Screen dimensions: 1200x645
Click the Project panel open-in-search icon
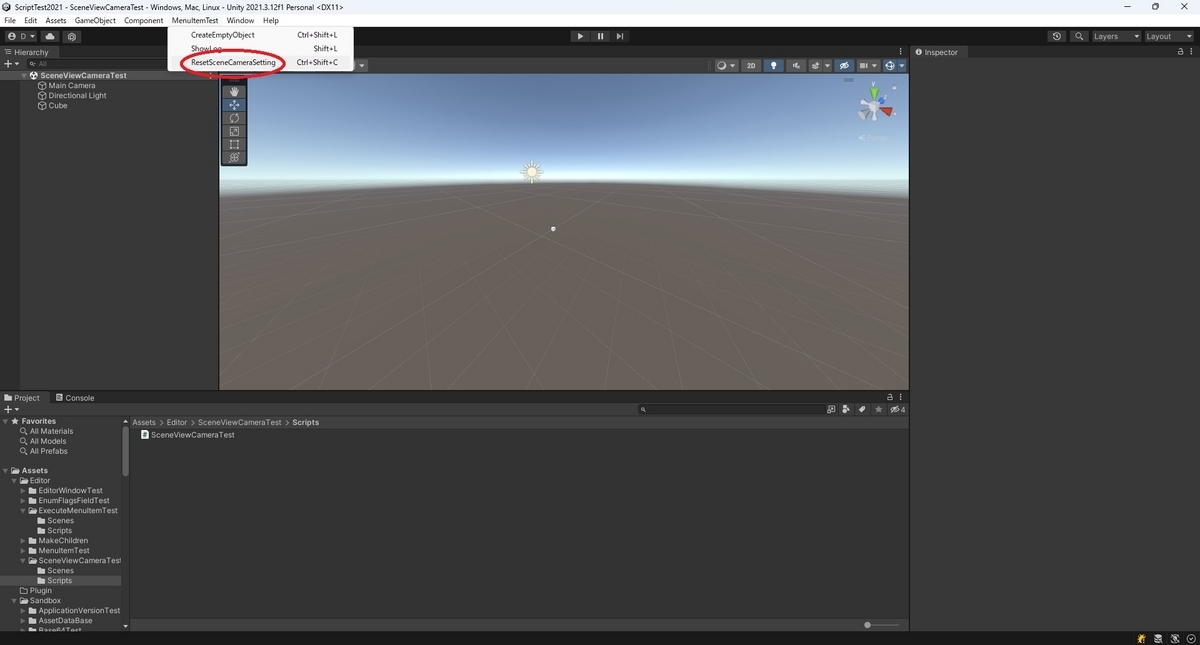pyautogui.click(x=831, y=409)
